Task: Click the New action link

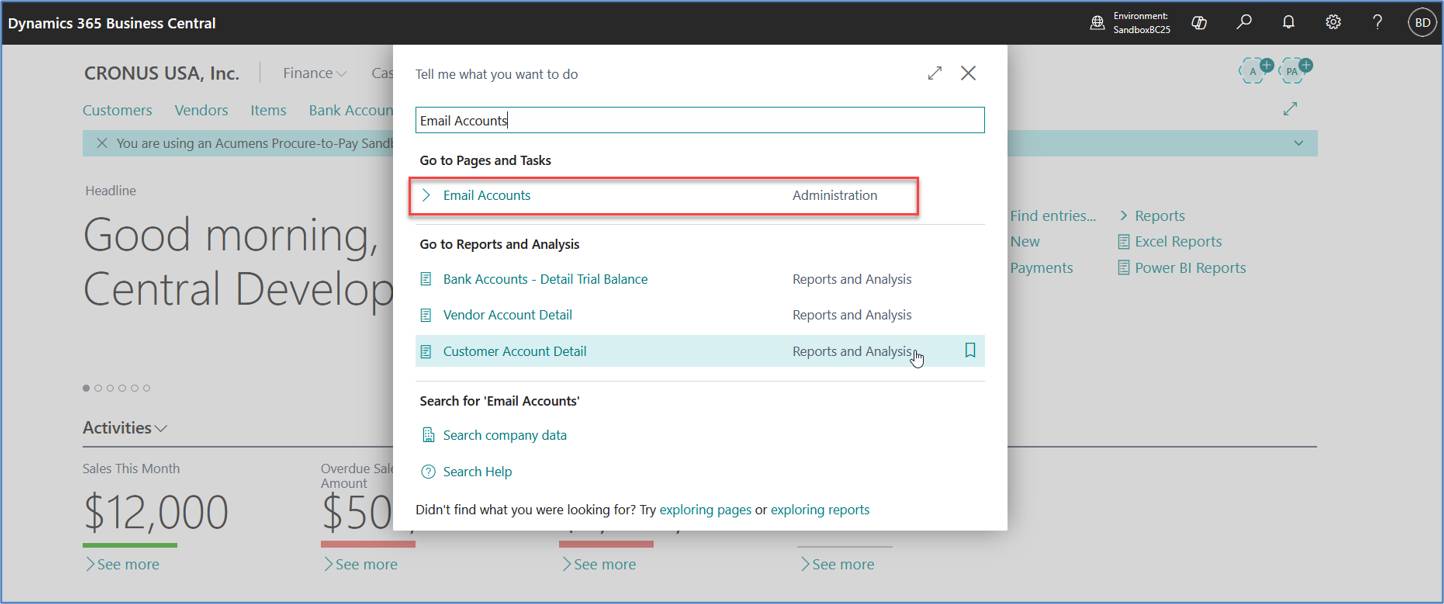Action: click(x=1025, y=241)
